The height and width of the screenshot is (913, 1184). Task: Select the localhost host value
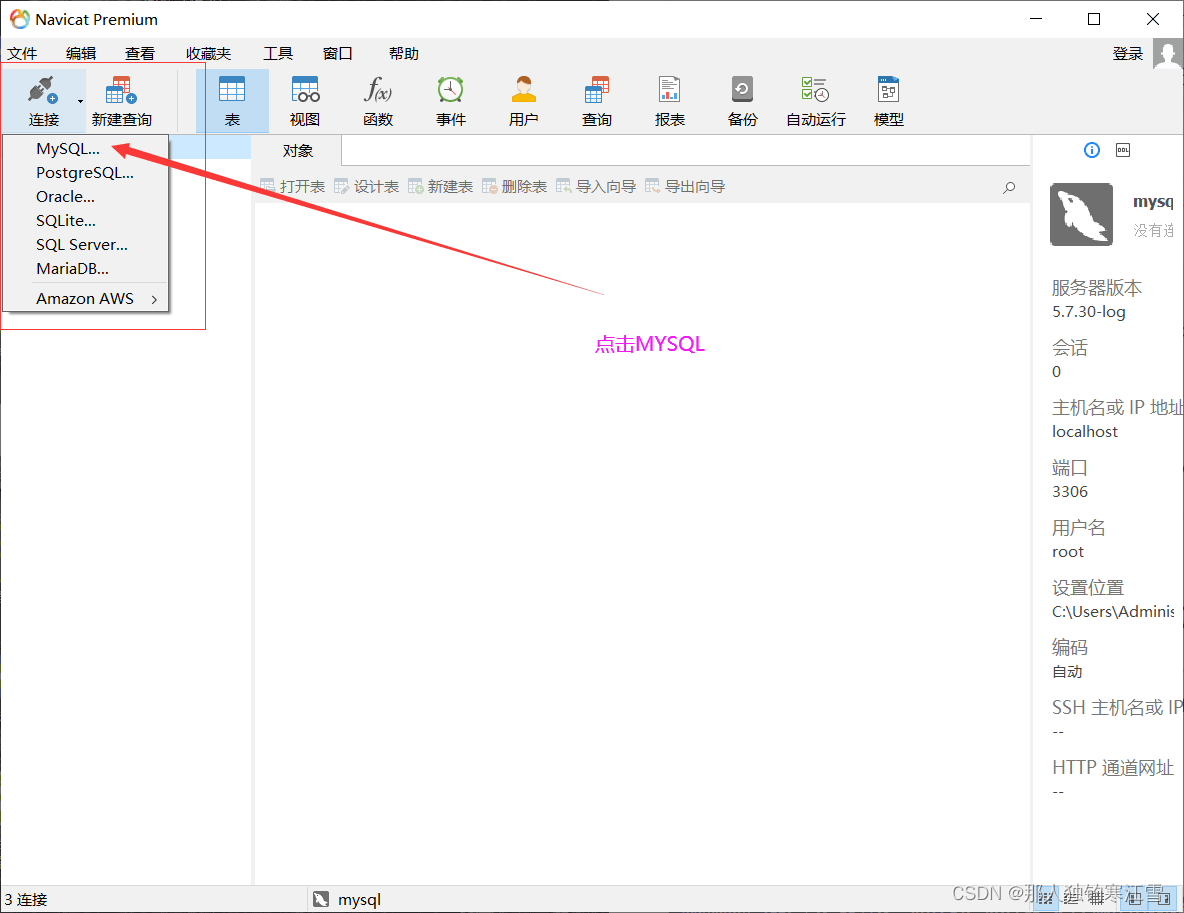click(x=1084, y=432)
